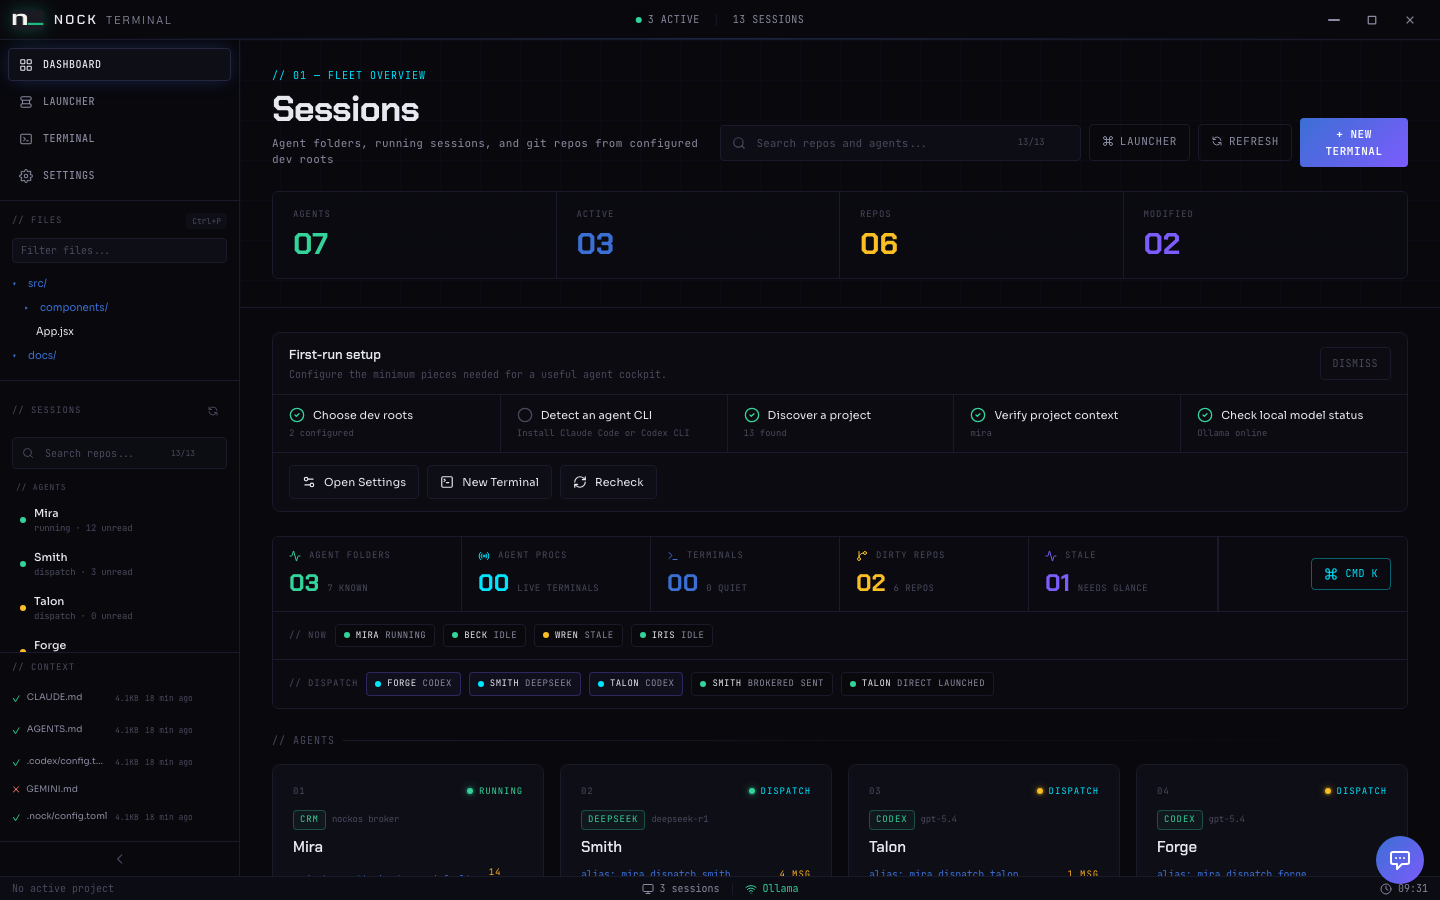This screenshot has width=1440, height=900.
Task: Click the Refresh button
Action: [1245, 142]
